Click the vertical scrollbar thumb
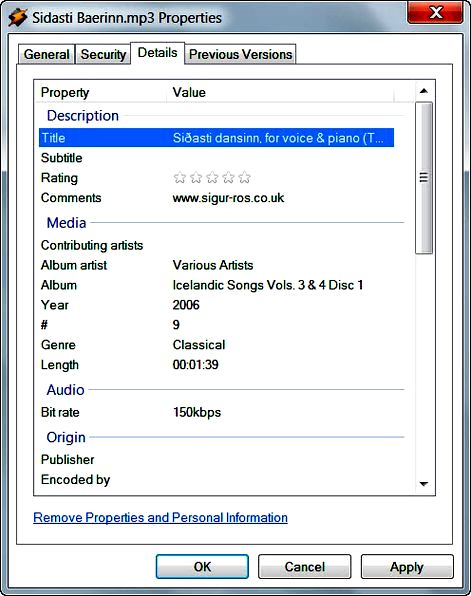 tap(424, 178)
